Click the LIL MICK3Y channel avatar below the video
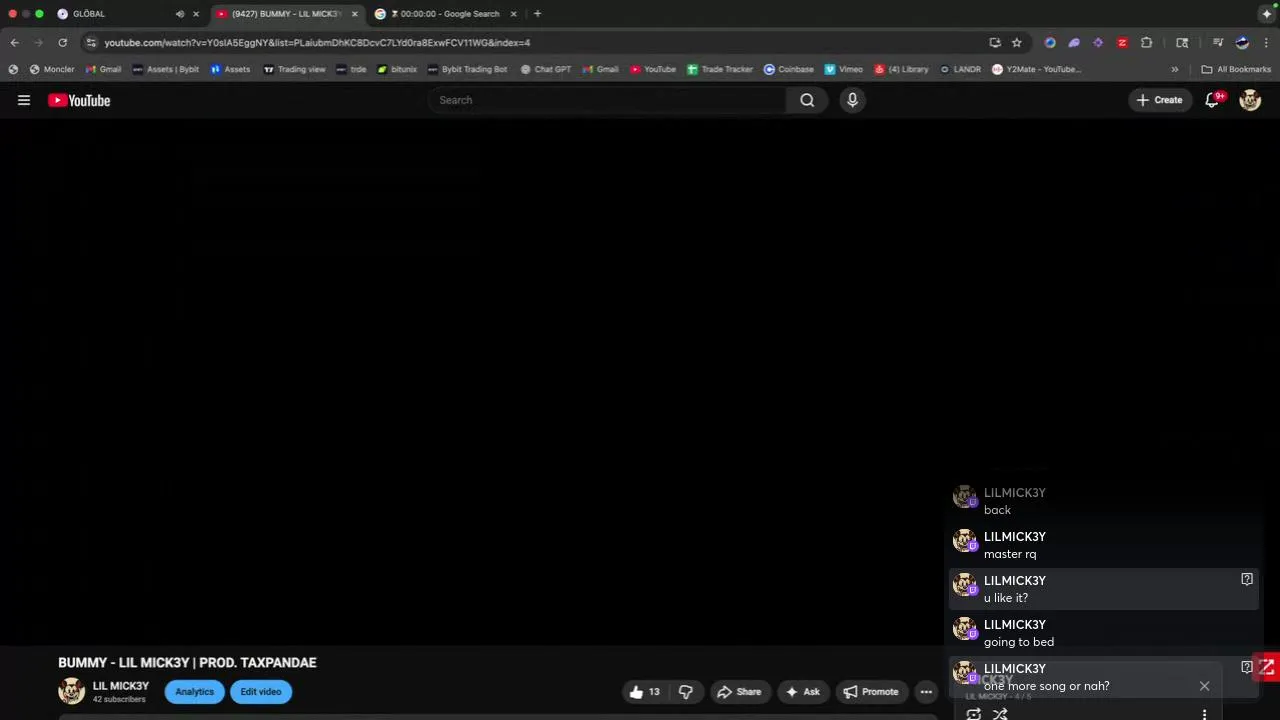 pyautogui.click(x=72, y=691)
